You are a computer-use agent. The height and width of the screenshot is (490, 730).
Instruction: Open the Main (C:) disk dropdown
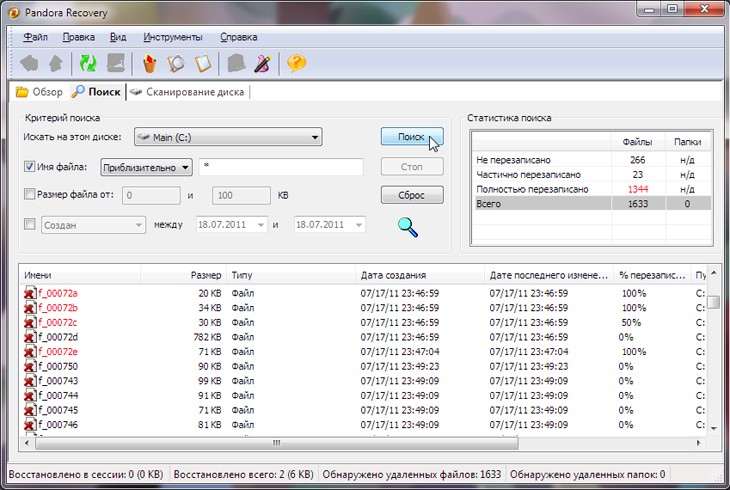tap(228, 137)
